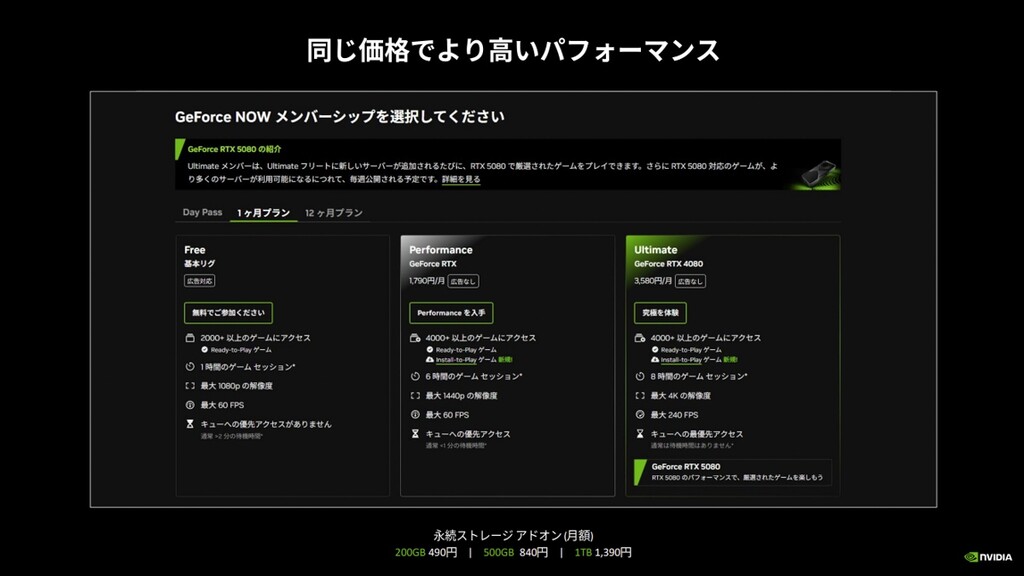Click Install-to-Play cloud icon in Ultimate card
The image size is (1024, 576).
coord(655,360)
